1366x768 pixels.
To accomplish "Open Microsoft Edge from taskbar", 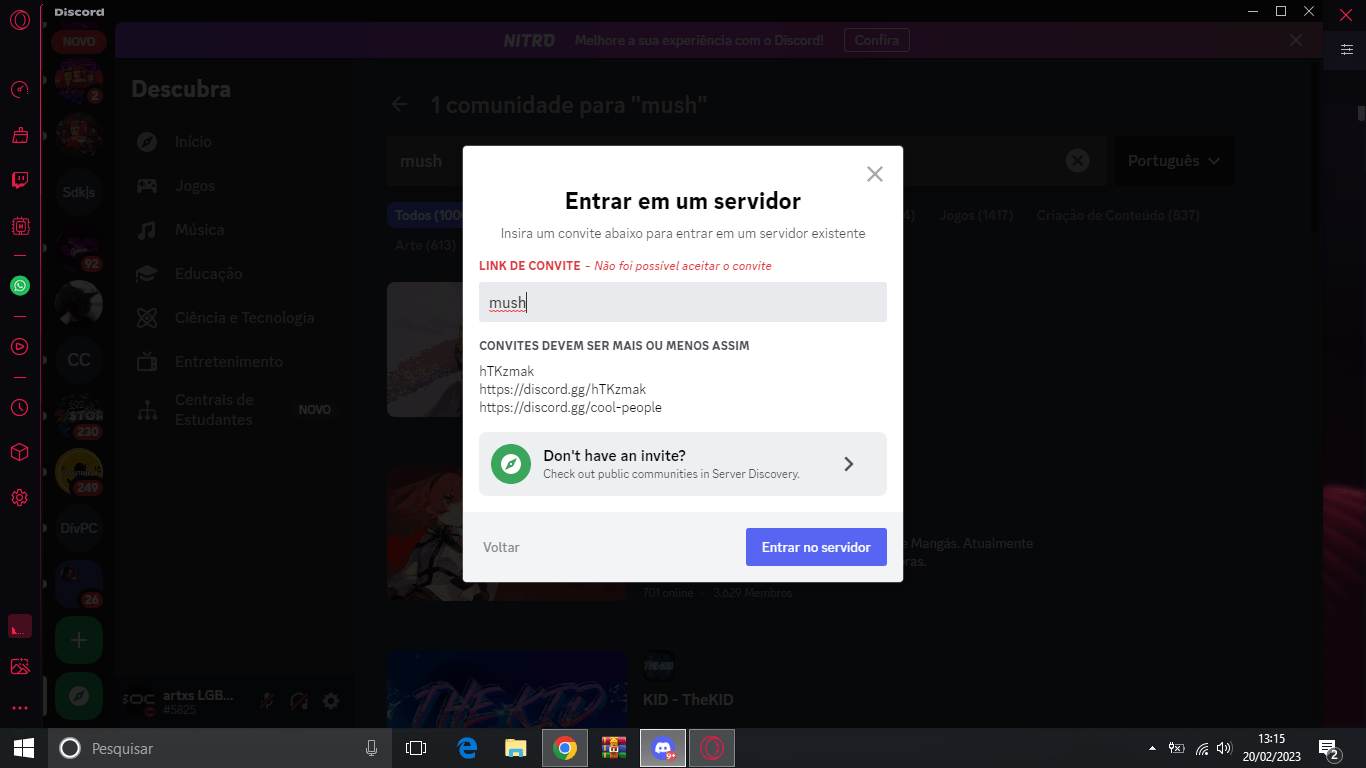I will tap(467, 748).
